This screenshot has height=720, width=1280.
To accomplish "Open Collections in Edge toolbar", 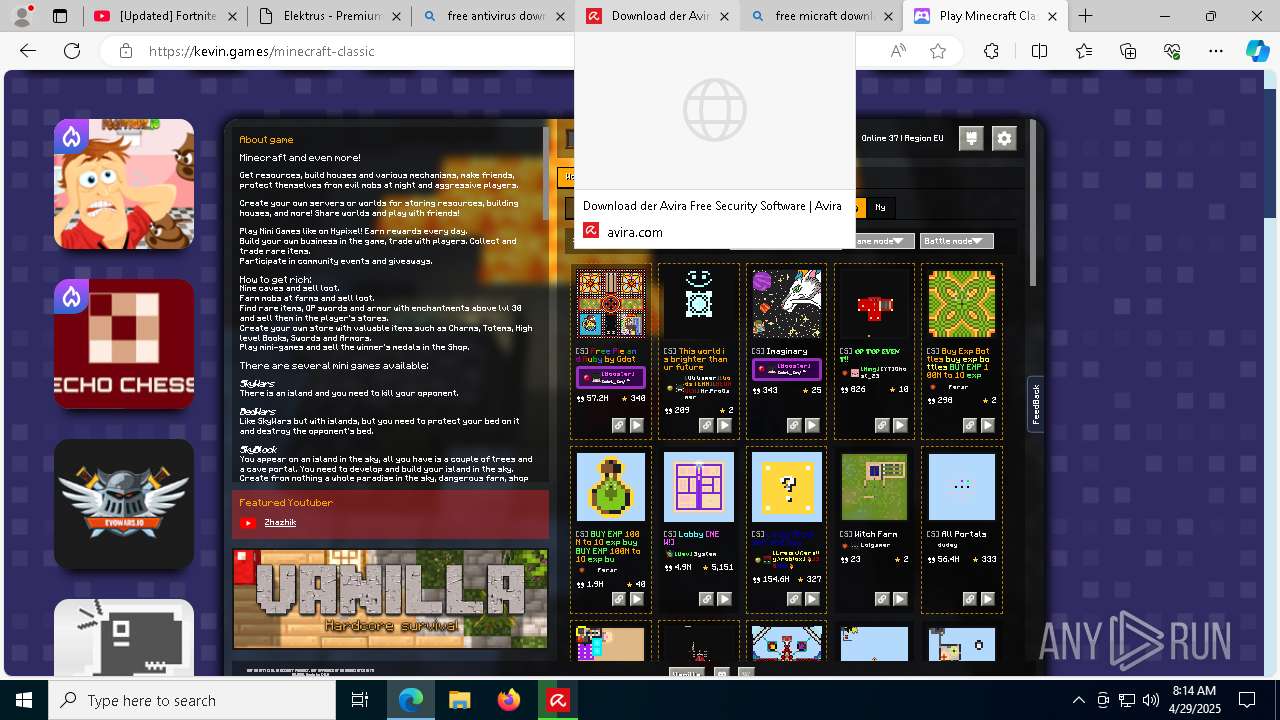I will pyautogui.click(x=1128, y=51).
